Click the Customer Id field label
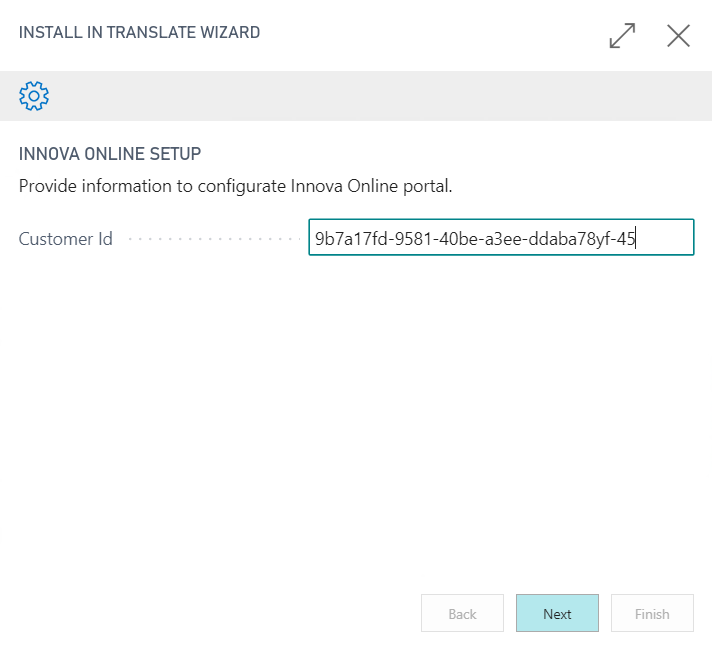This screenshot has height=648, width=712. click(x=66, y=239)
